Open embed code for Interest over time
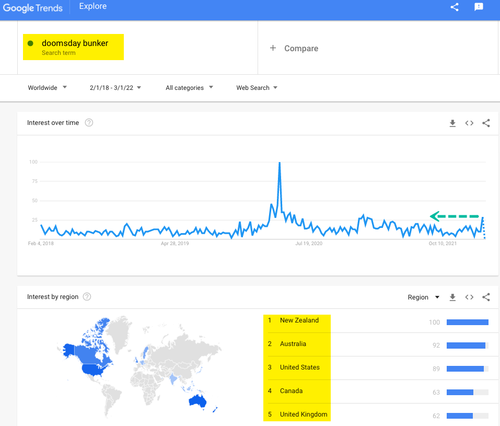Screen dimensions: 500x426 point(469,123)
